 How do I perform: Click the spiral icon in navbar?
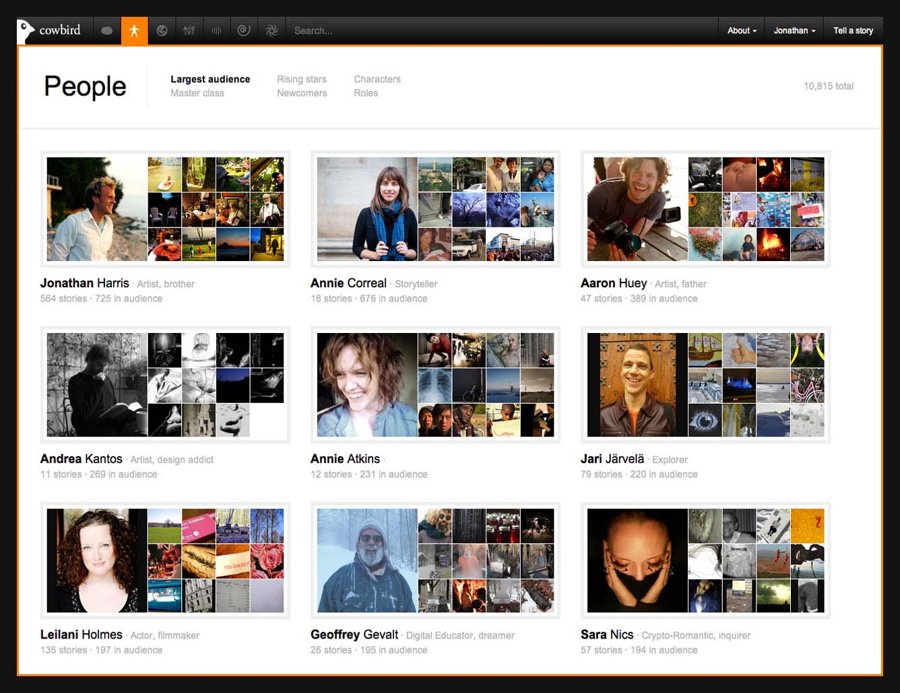(243, 31)
